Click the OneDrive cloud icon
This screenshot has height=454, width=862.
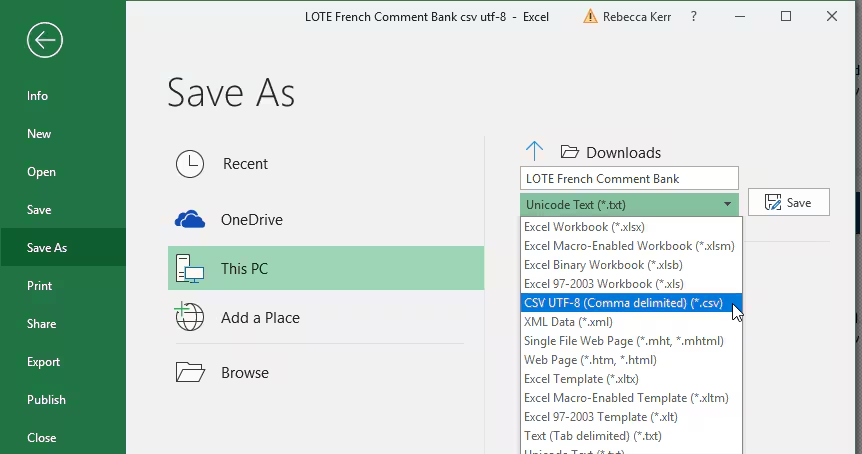pos(190,219)
